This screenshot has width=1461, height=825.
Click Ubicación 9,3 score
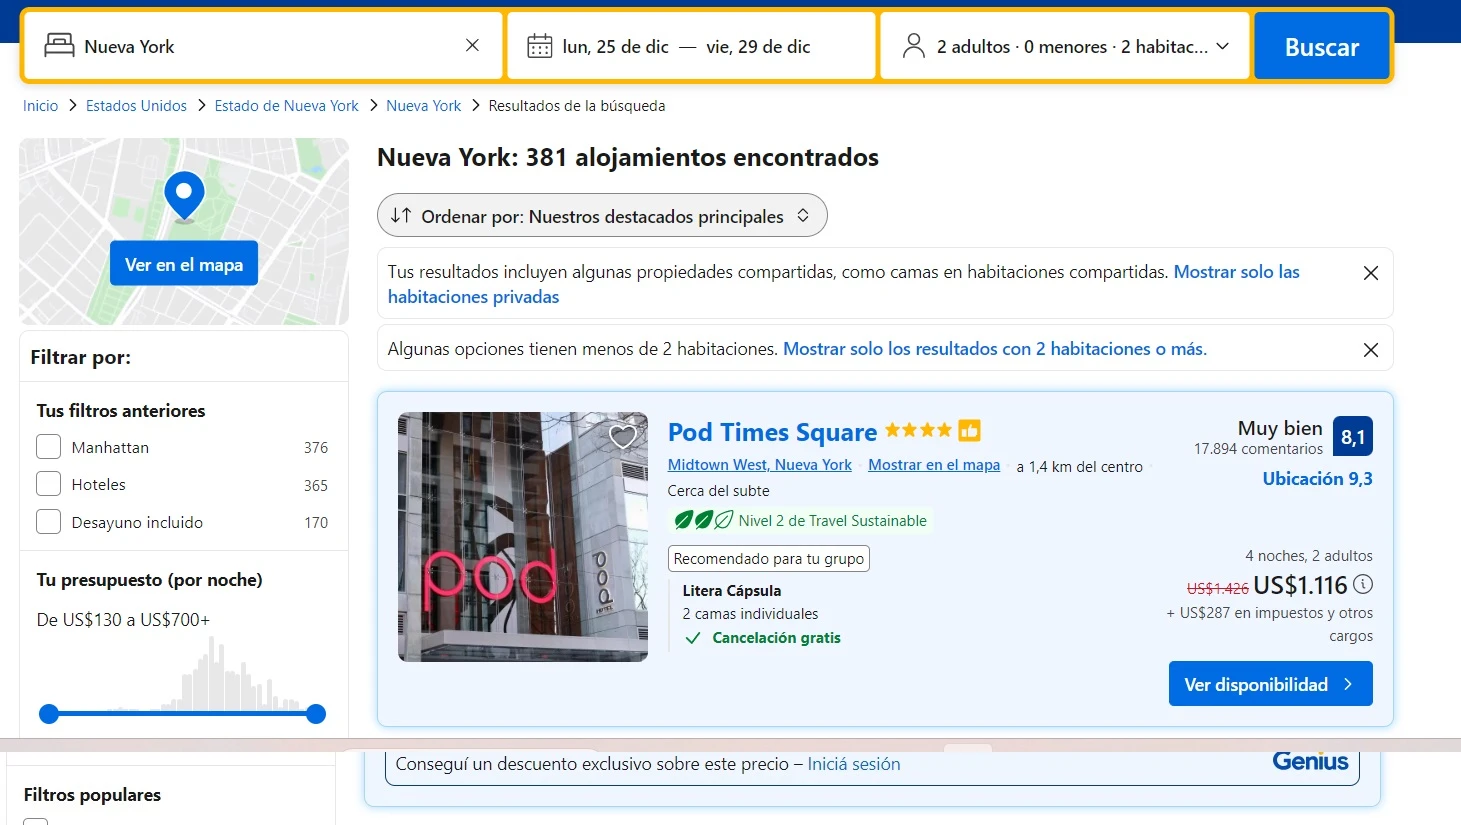coord(1317,479)
